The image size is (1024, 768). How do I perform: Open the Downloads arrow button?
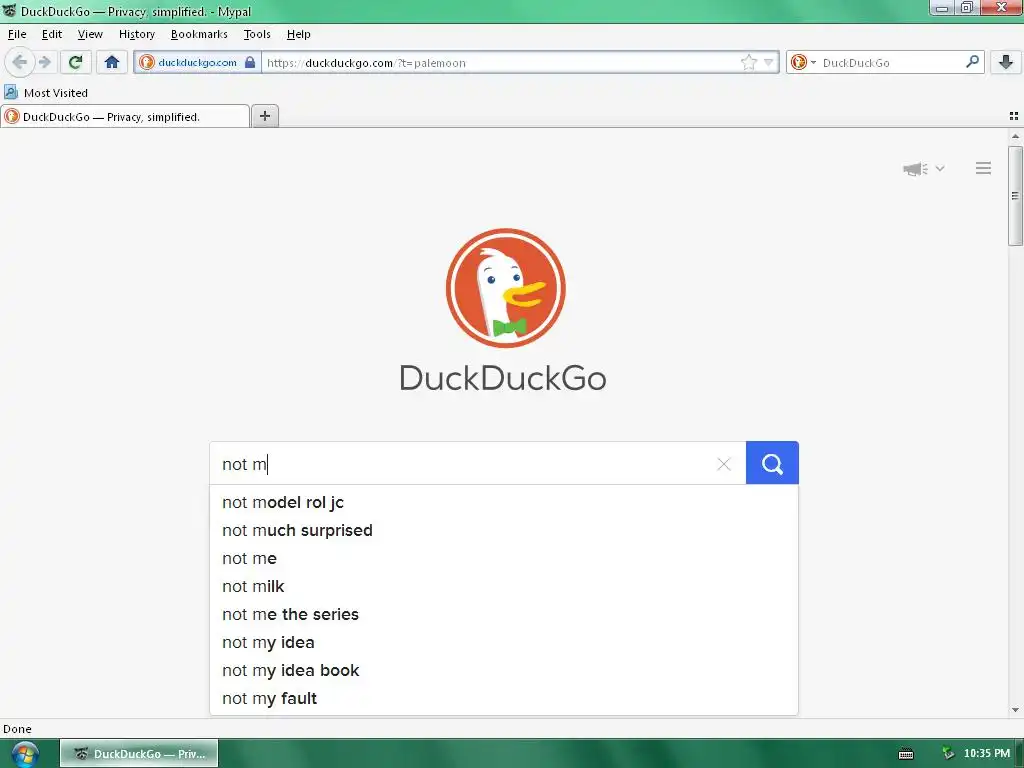coord(1006,62)
